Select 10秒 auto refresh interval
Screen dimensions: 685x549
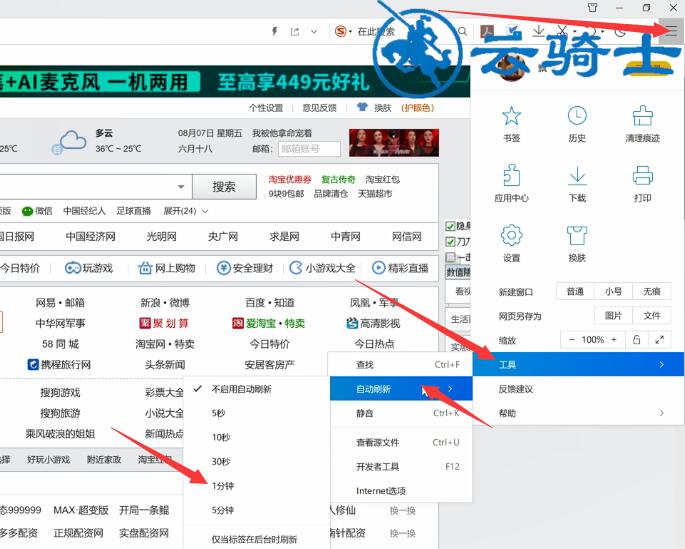257,437
